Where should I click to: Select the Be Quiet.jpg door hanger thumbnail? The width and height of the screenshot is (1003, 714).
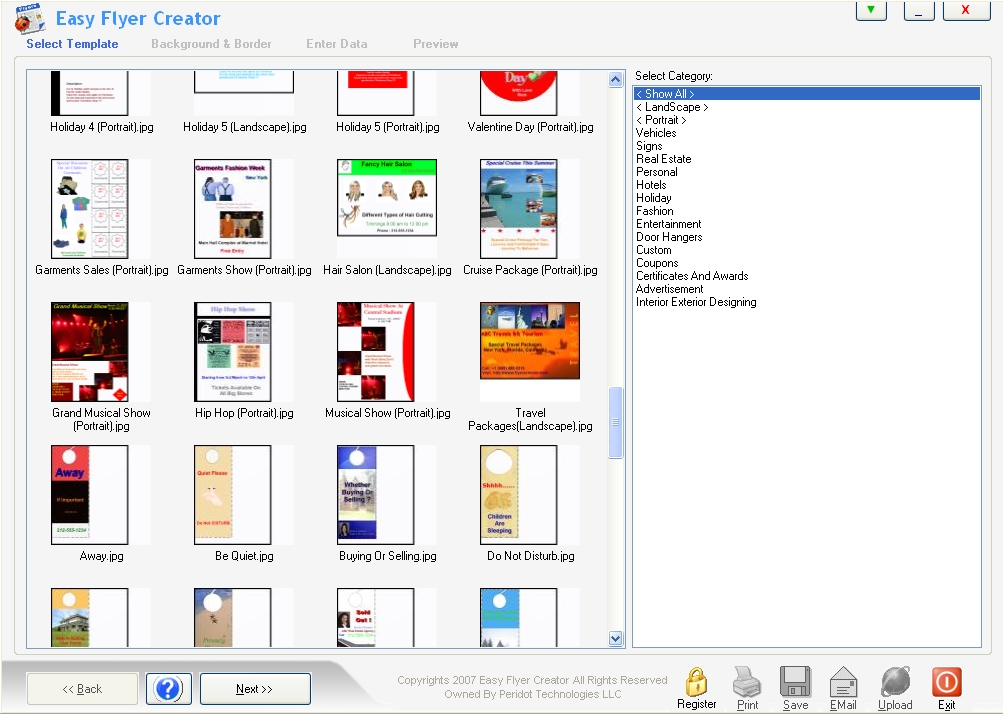(x=233, y=495)
